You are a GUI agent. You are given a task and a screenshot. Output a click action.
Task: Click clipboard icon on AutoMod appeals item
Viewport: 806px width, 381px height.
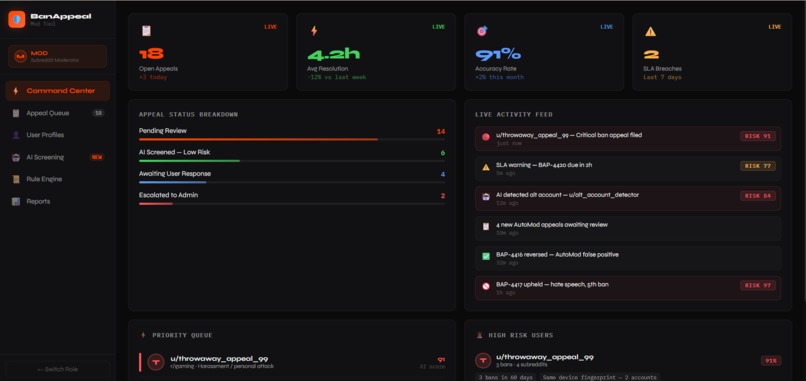(x=486, y=226)
